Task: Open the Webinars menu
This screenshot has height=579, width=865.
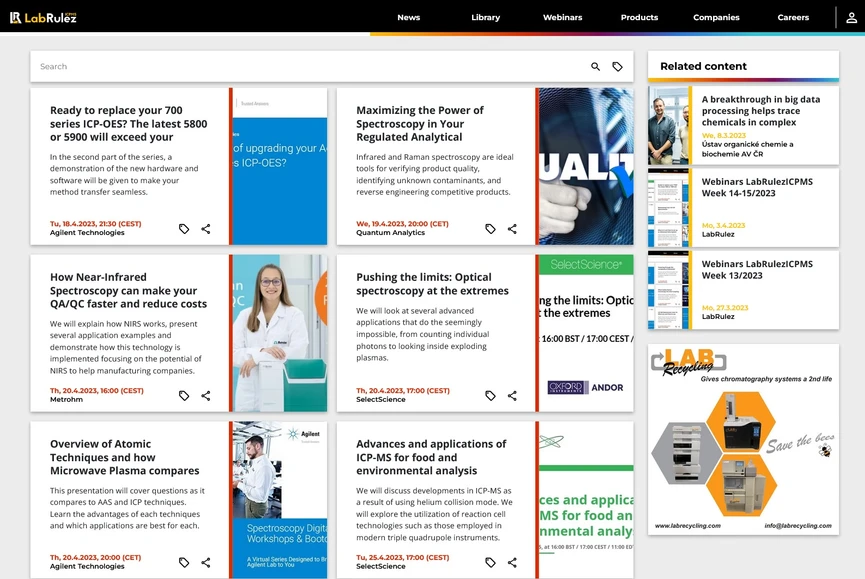Action: (563, 18)
